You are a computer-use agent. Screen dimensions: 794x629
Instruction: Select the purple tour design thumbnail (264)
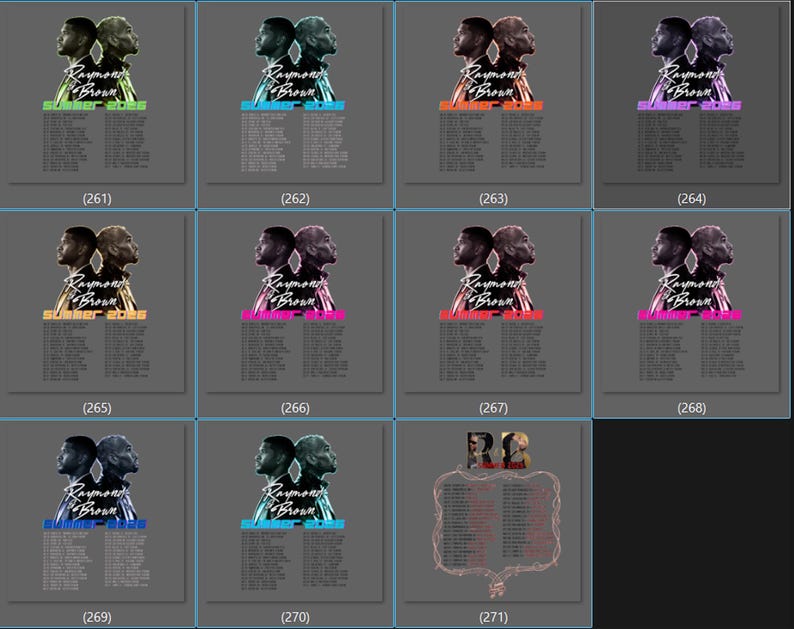click(x=691, y=95)
